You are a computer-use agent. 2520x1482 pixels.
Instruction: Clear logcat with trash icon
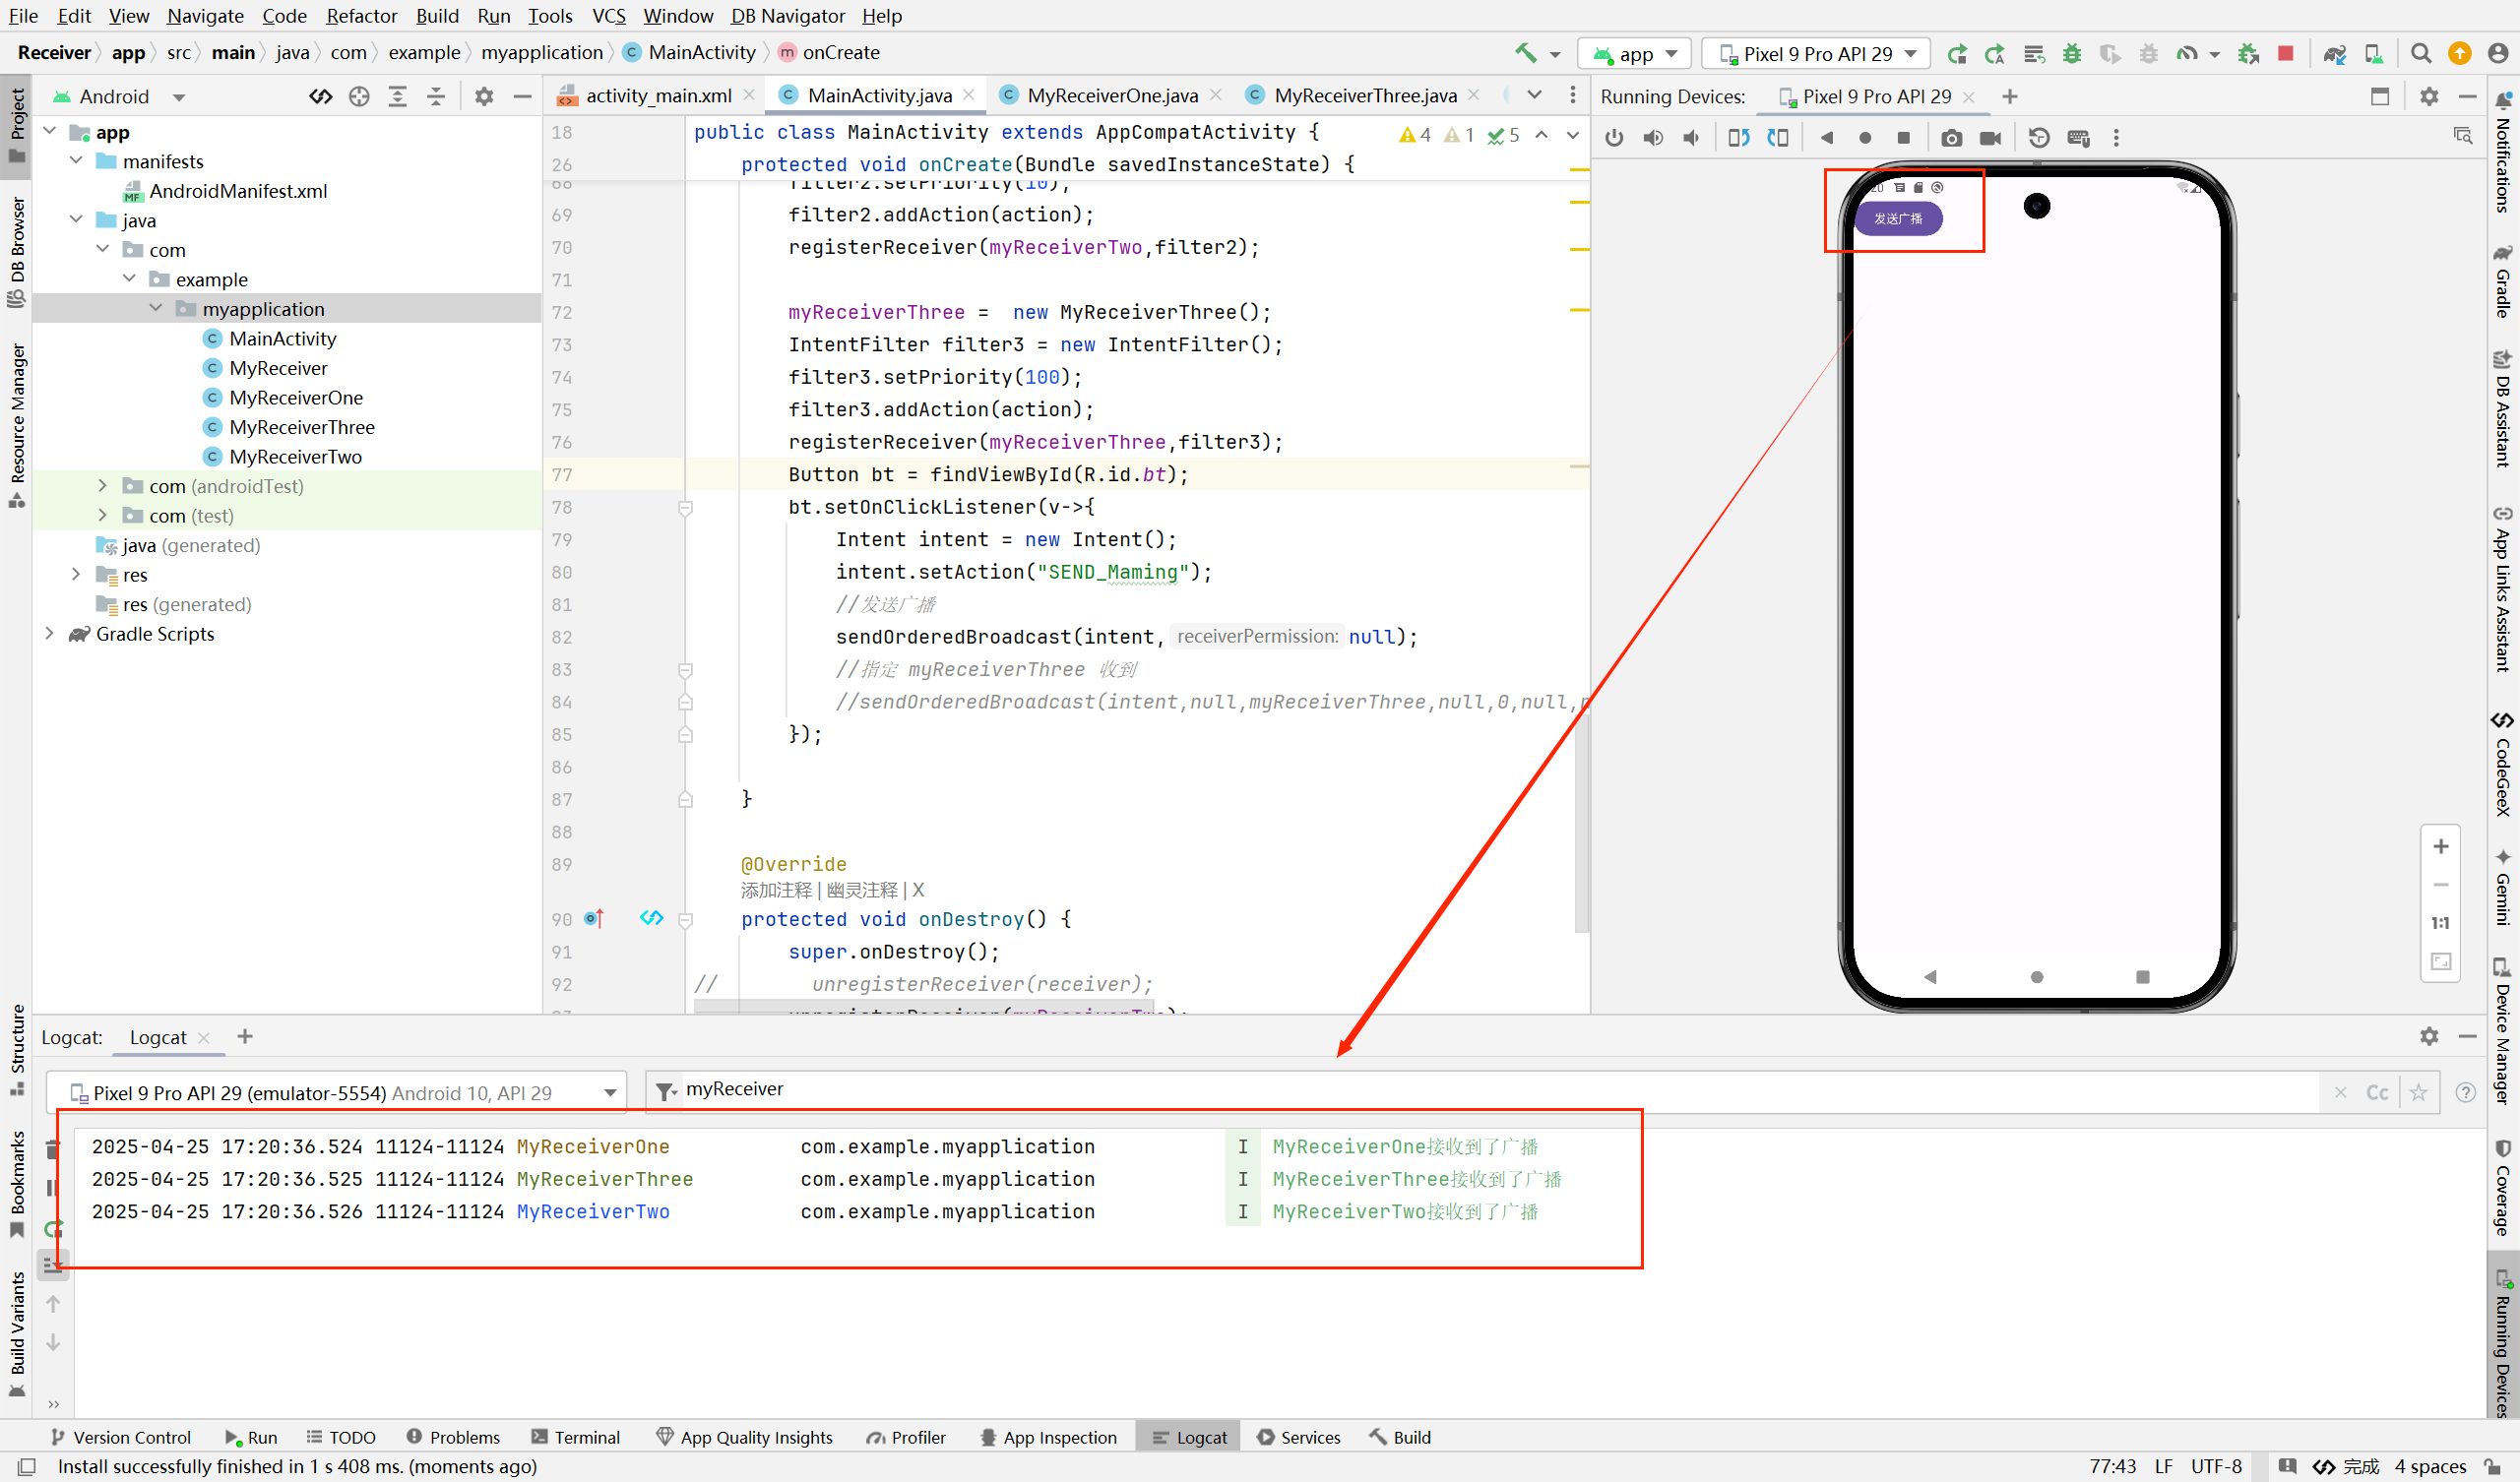[52, 1150]
